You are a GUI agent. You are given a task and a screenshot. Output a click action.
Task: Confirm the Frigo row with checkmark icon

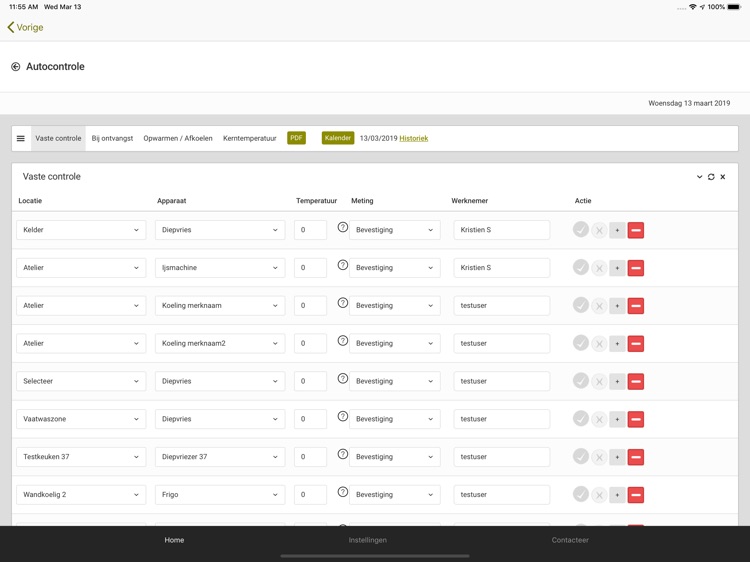[581, 494]
